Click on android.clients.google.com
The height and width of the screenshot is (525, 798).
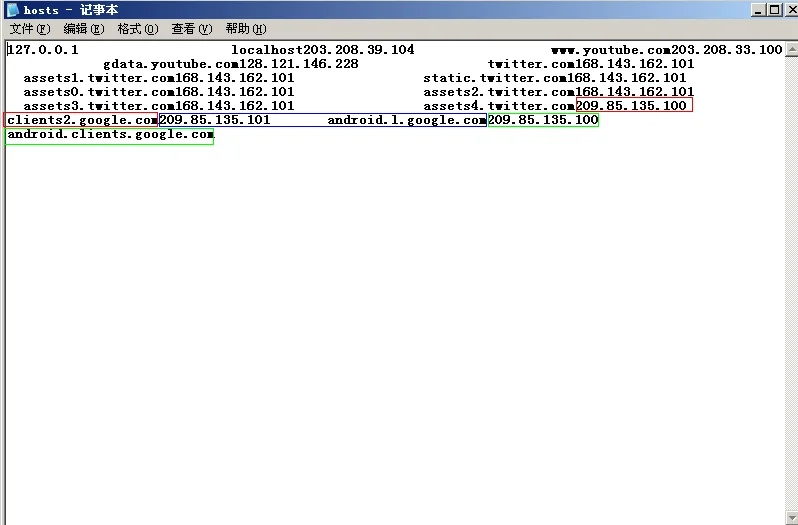[x=110, y=135]
